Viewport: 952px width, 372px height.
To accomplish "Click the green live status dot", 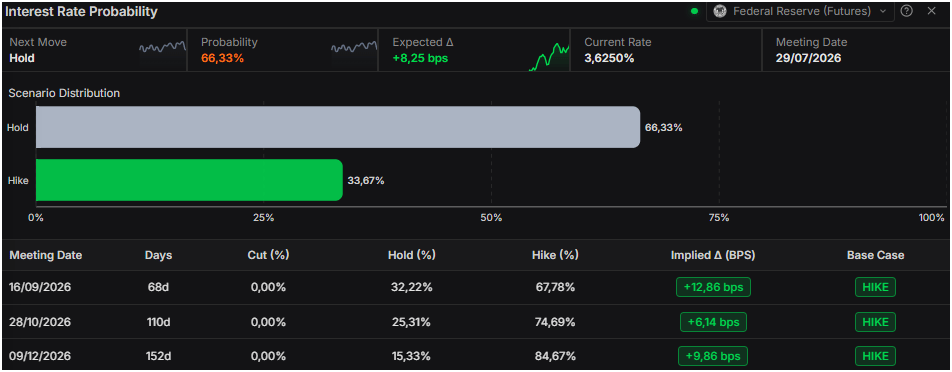I will point(695,11).
